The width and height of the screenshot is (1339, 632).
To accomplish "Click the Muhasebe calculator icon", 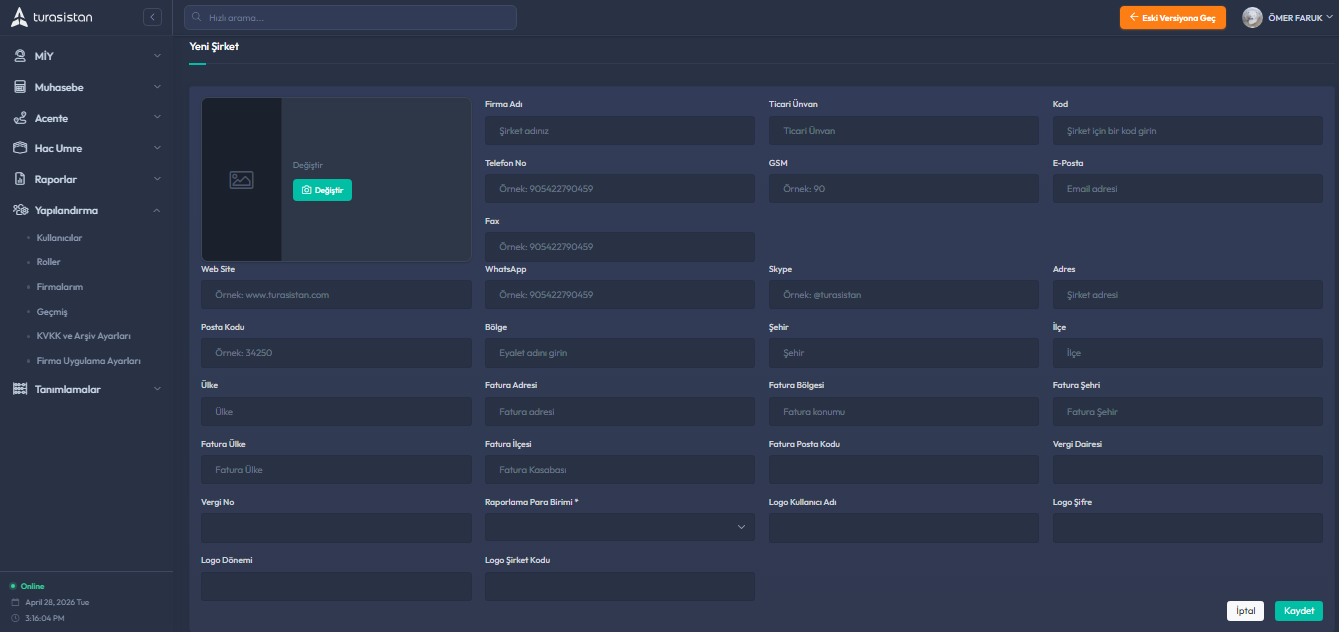I will (19, 87).
